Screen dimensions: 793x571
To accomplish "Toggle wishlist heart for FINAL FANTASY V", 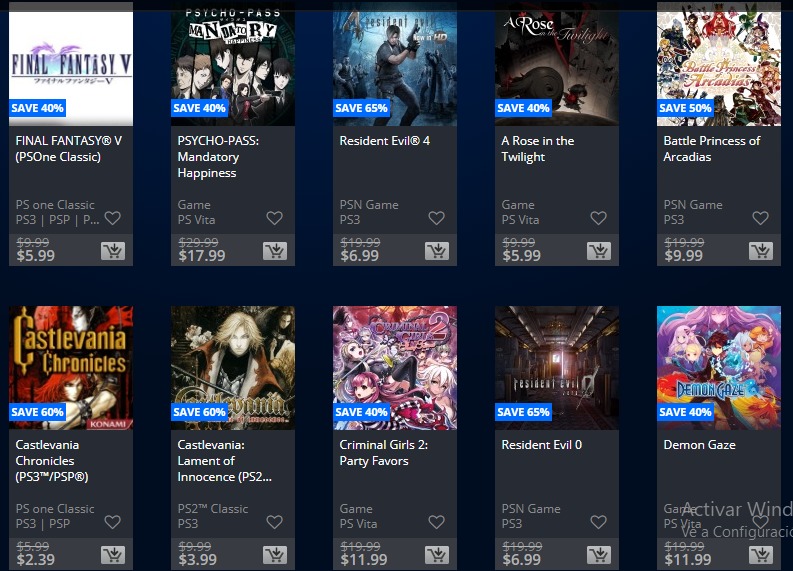I will click(112, 218).
